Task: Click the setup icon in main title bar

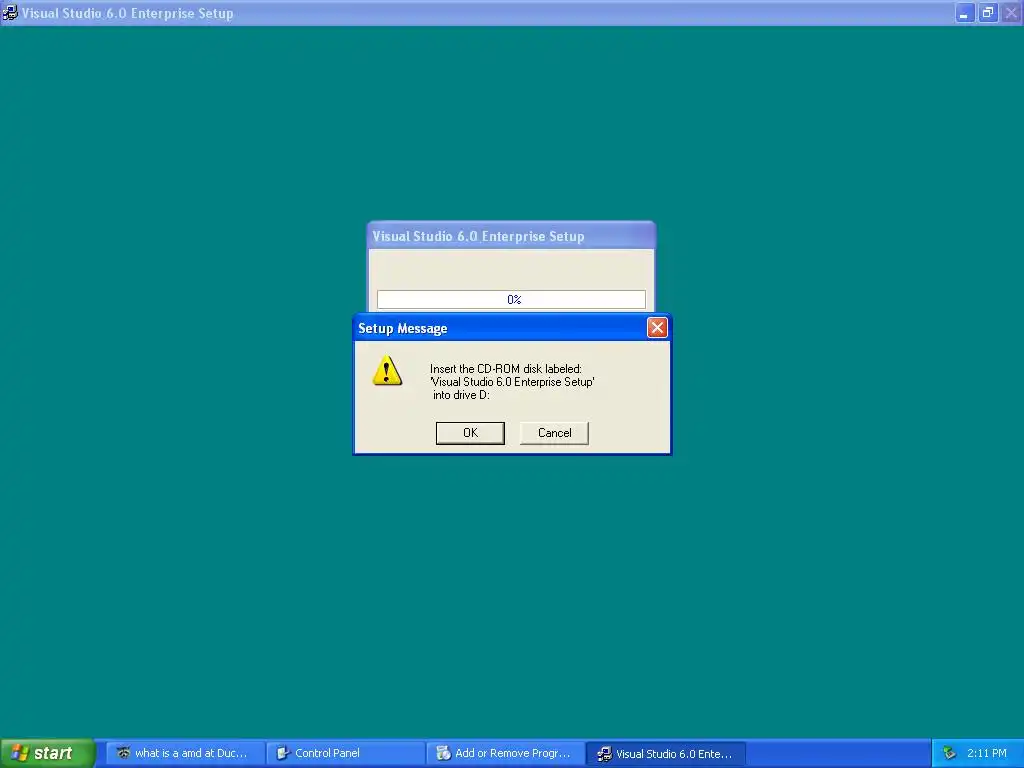Action: pos(10,12)
